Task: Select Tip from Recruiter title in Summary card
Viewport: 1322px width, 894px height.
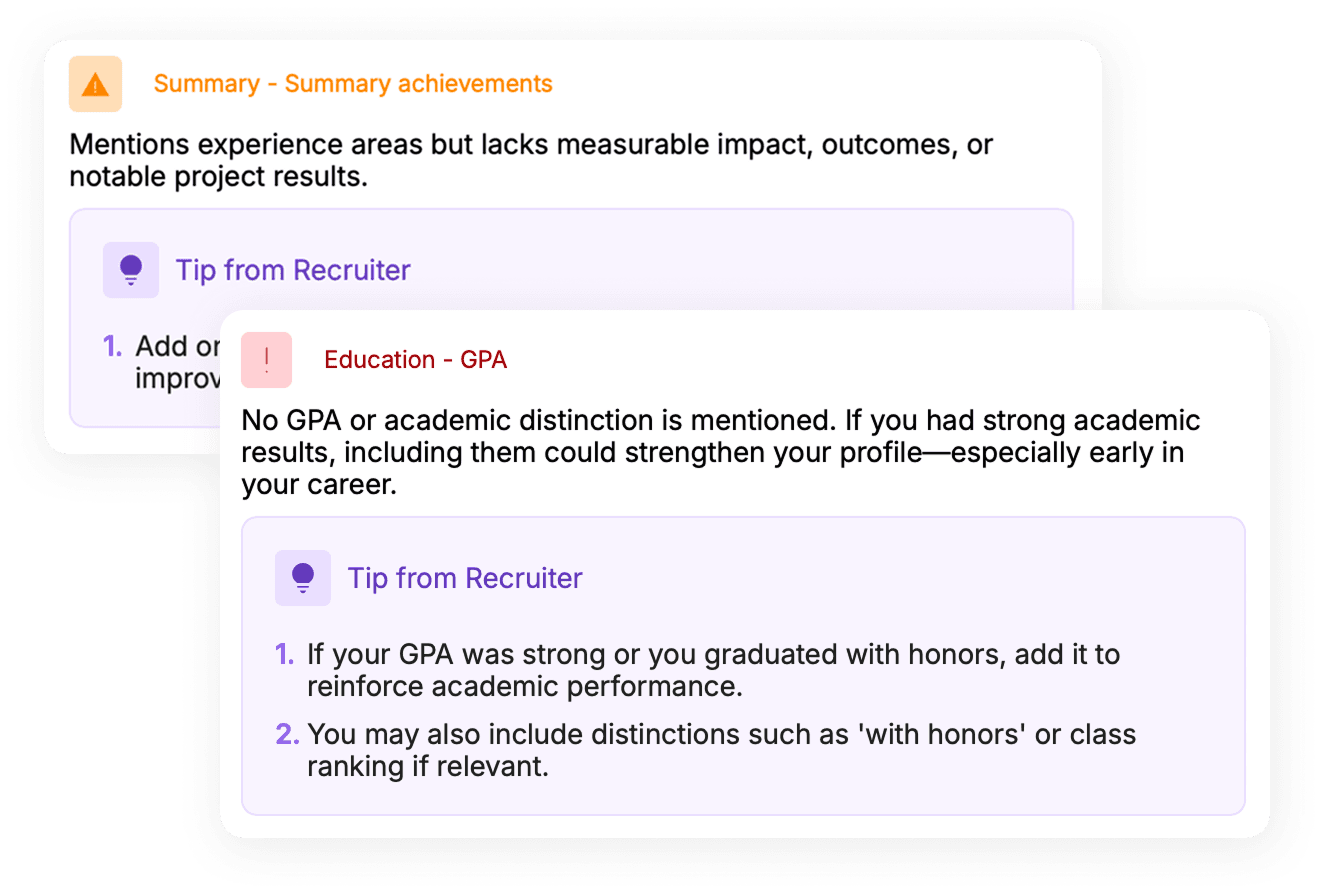Action: tap(293, 270)
